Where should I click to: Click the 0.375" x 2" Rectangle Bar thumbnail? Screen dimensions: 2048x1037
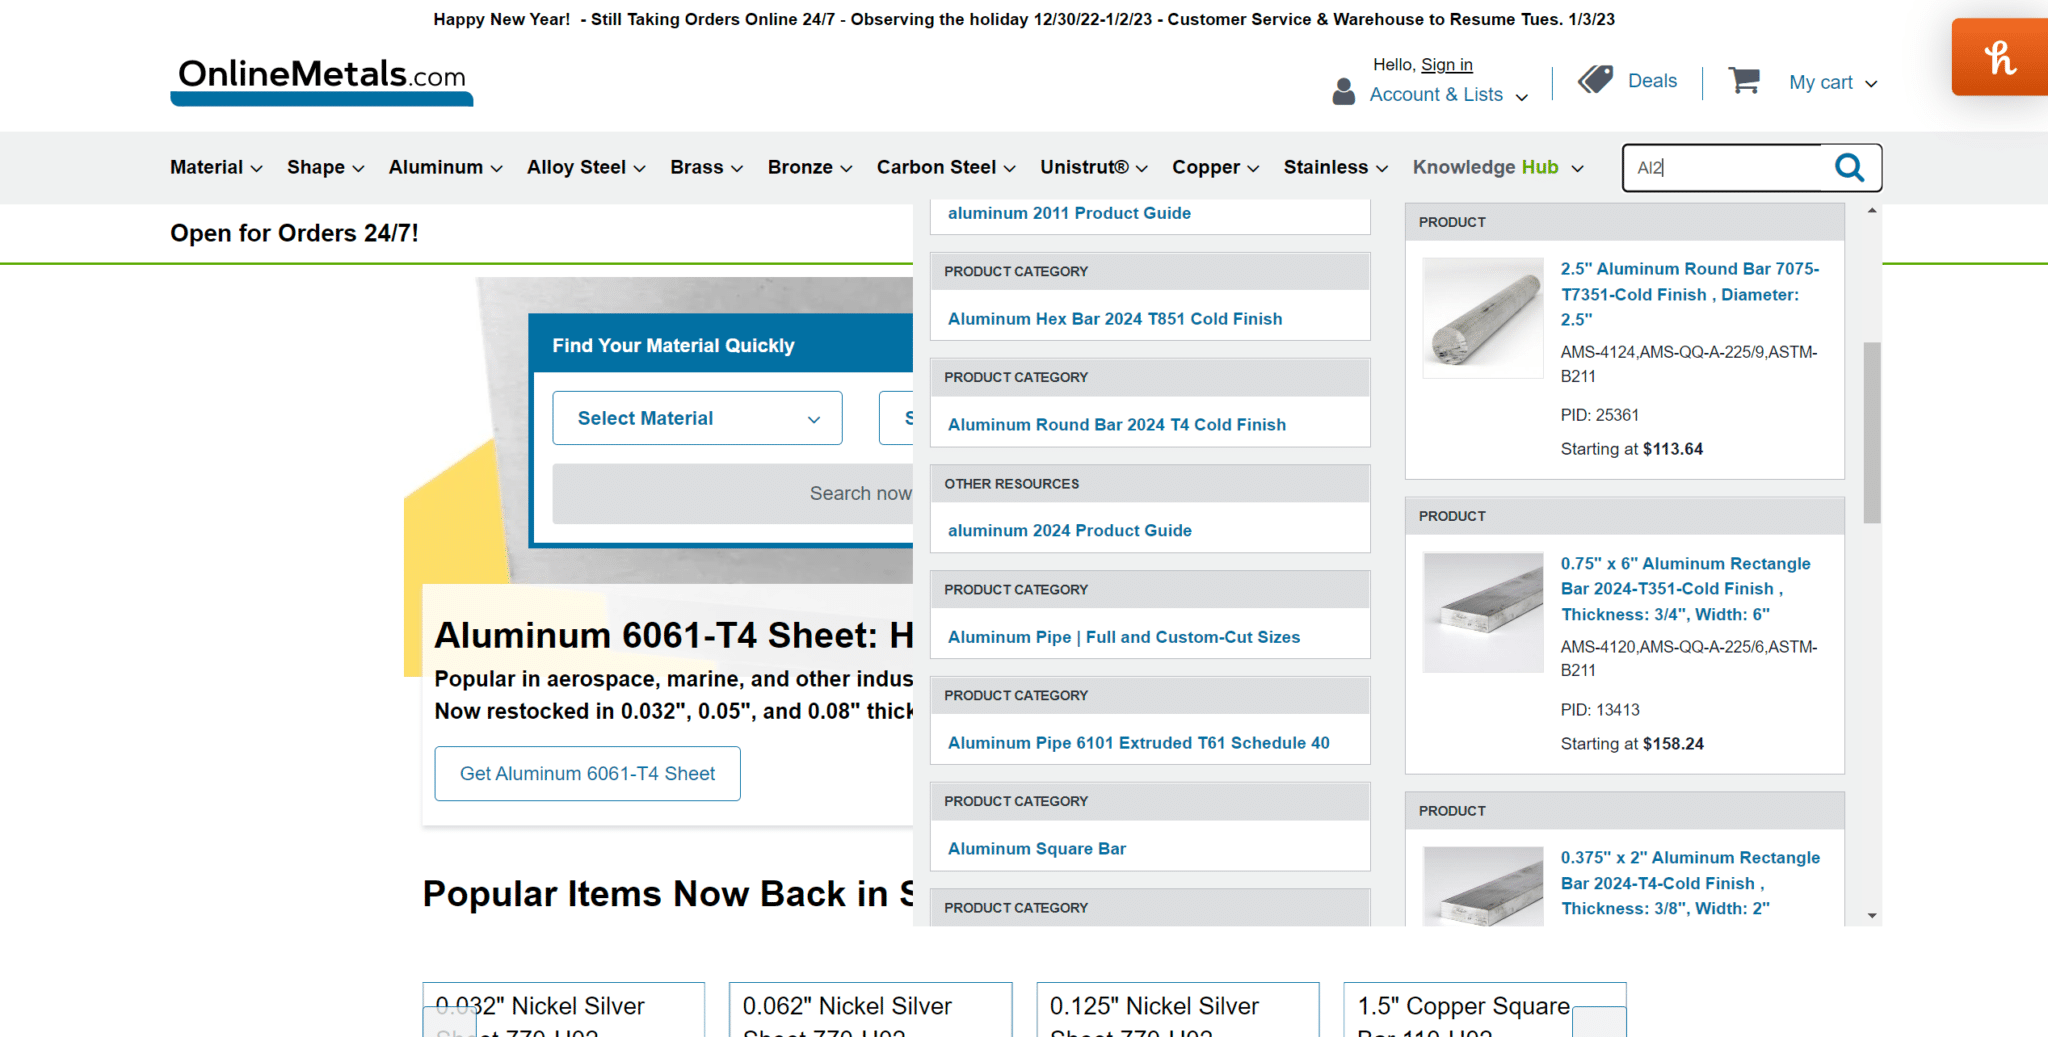[x=1483, y=886]
